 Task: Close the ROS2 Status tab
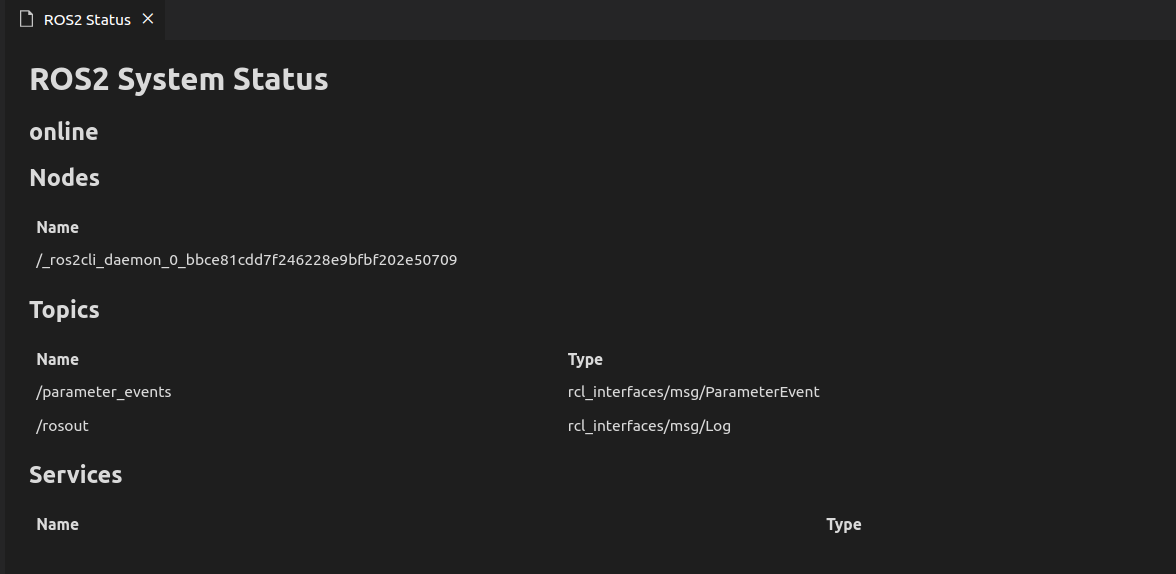pyautogui.click(x=148, y=19)
